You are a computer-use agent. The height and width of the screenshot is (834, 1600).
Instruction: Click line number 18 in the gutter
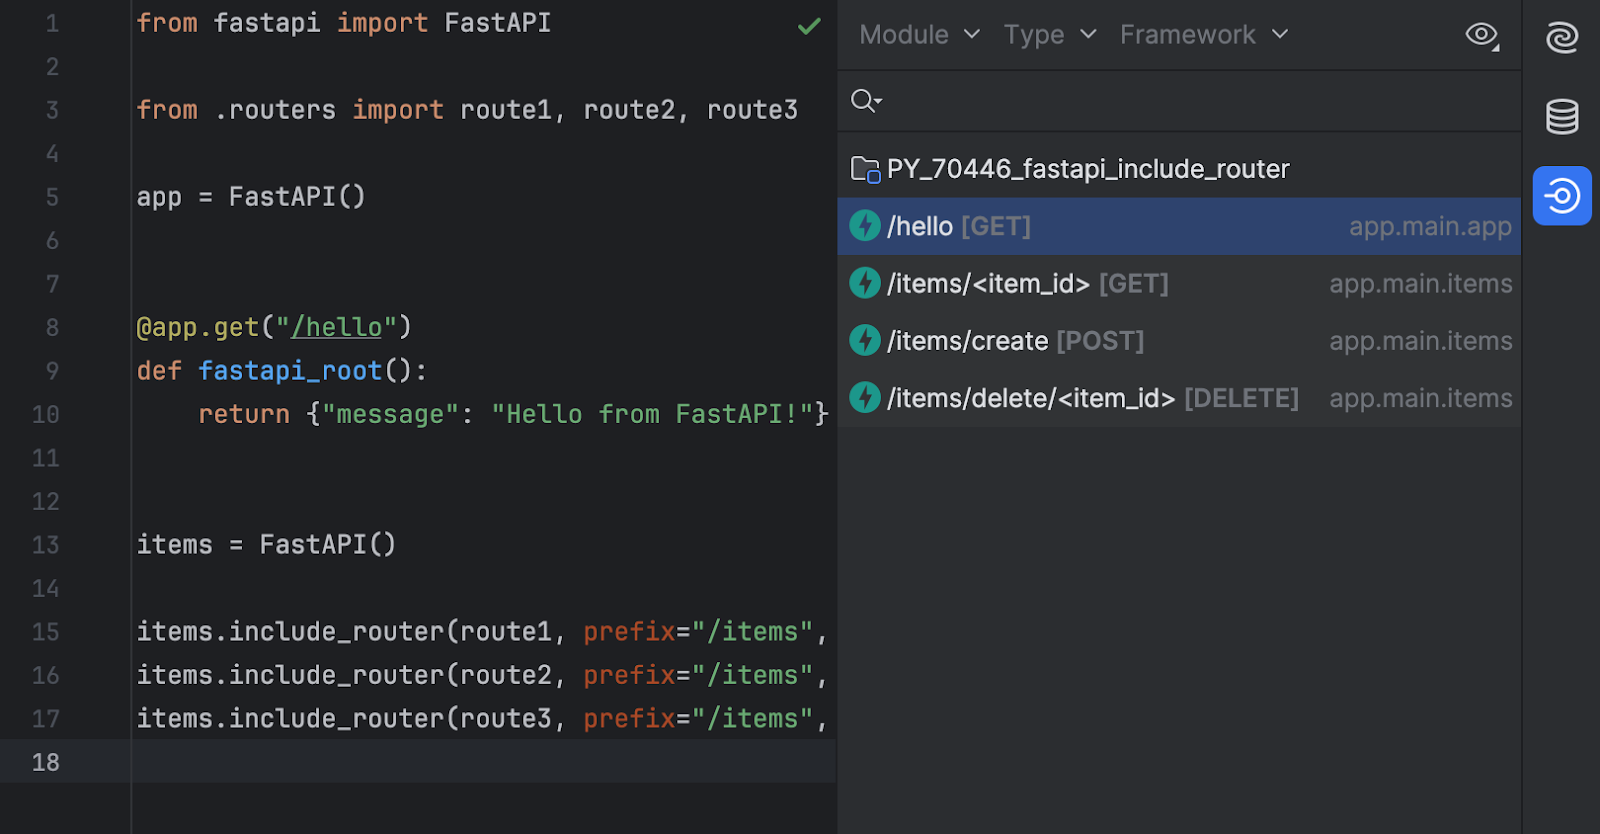[x=46, y=763]
